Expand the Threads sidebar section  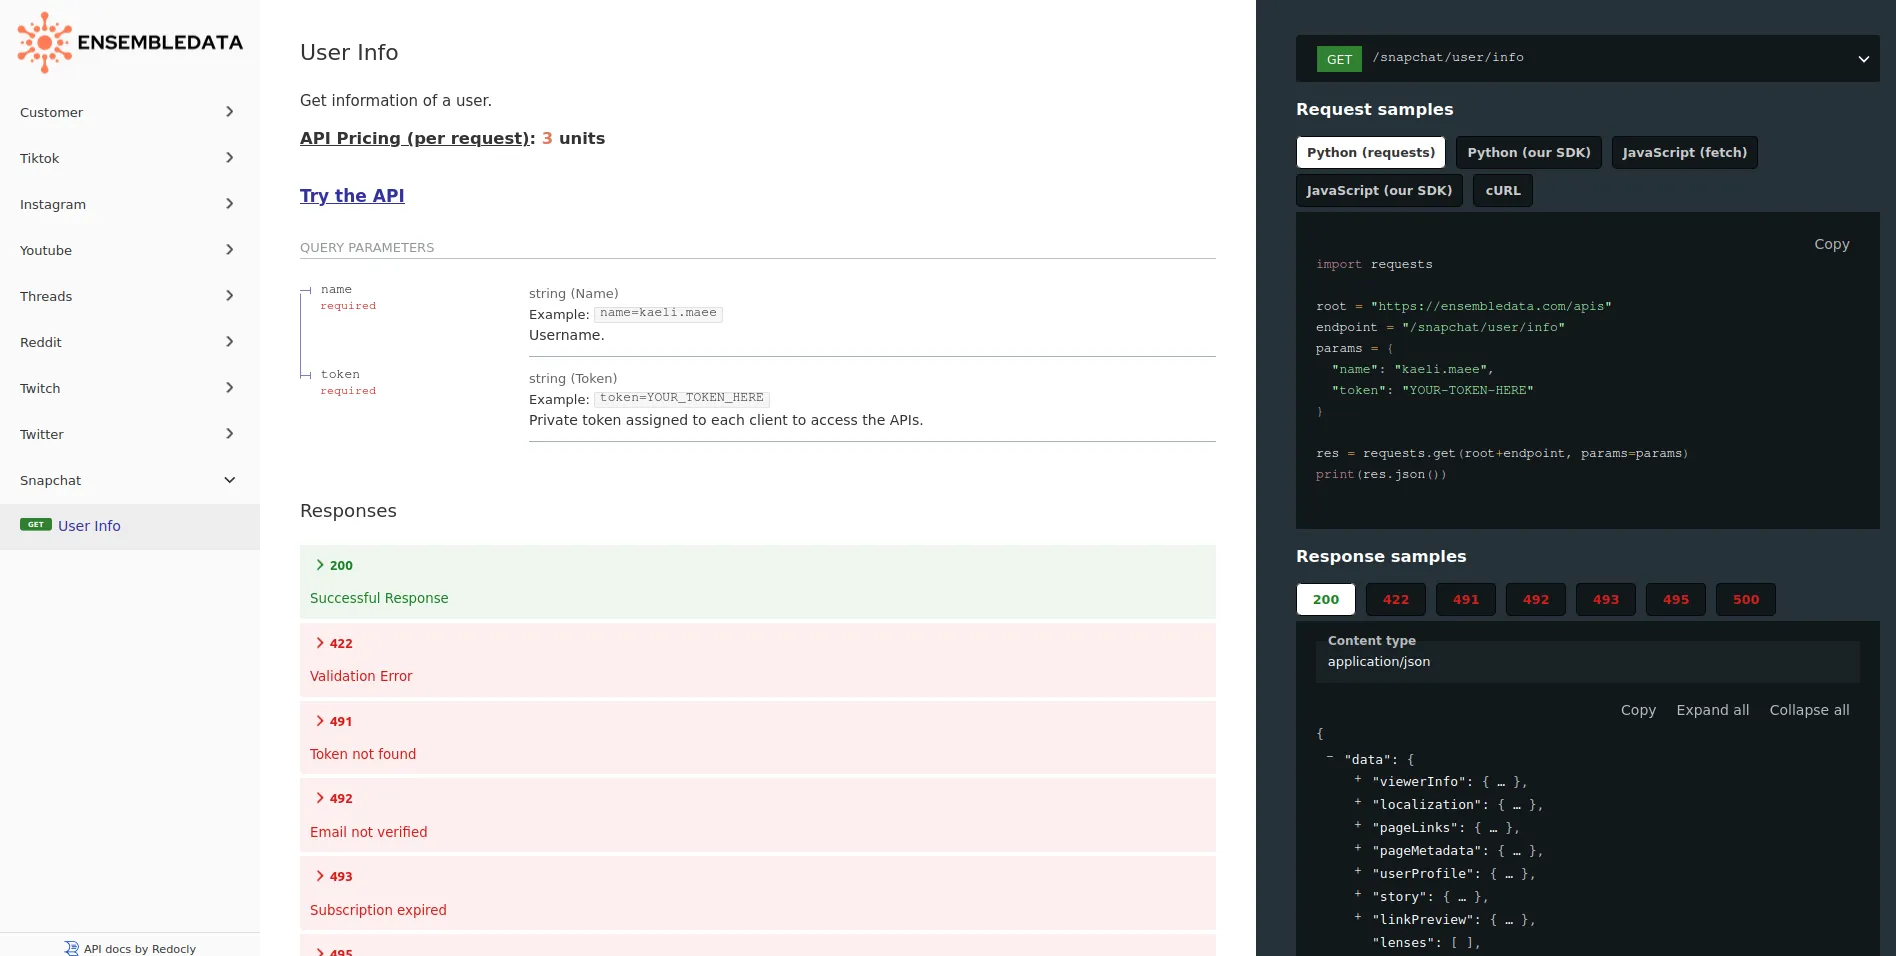pos(130,296)
